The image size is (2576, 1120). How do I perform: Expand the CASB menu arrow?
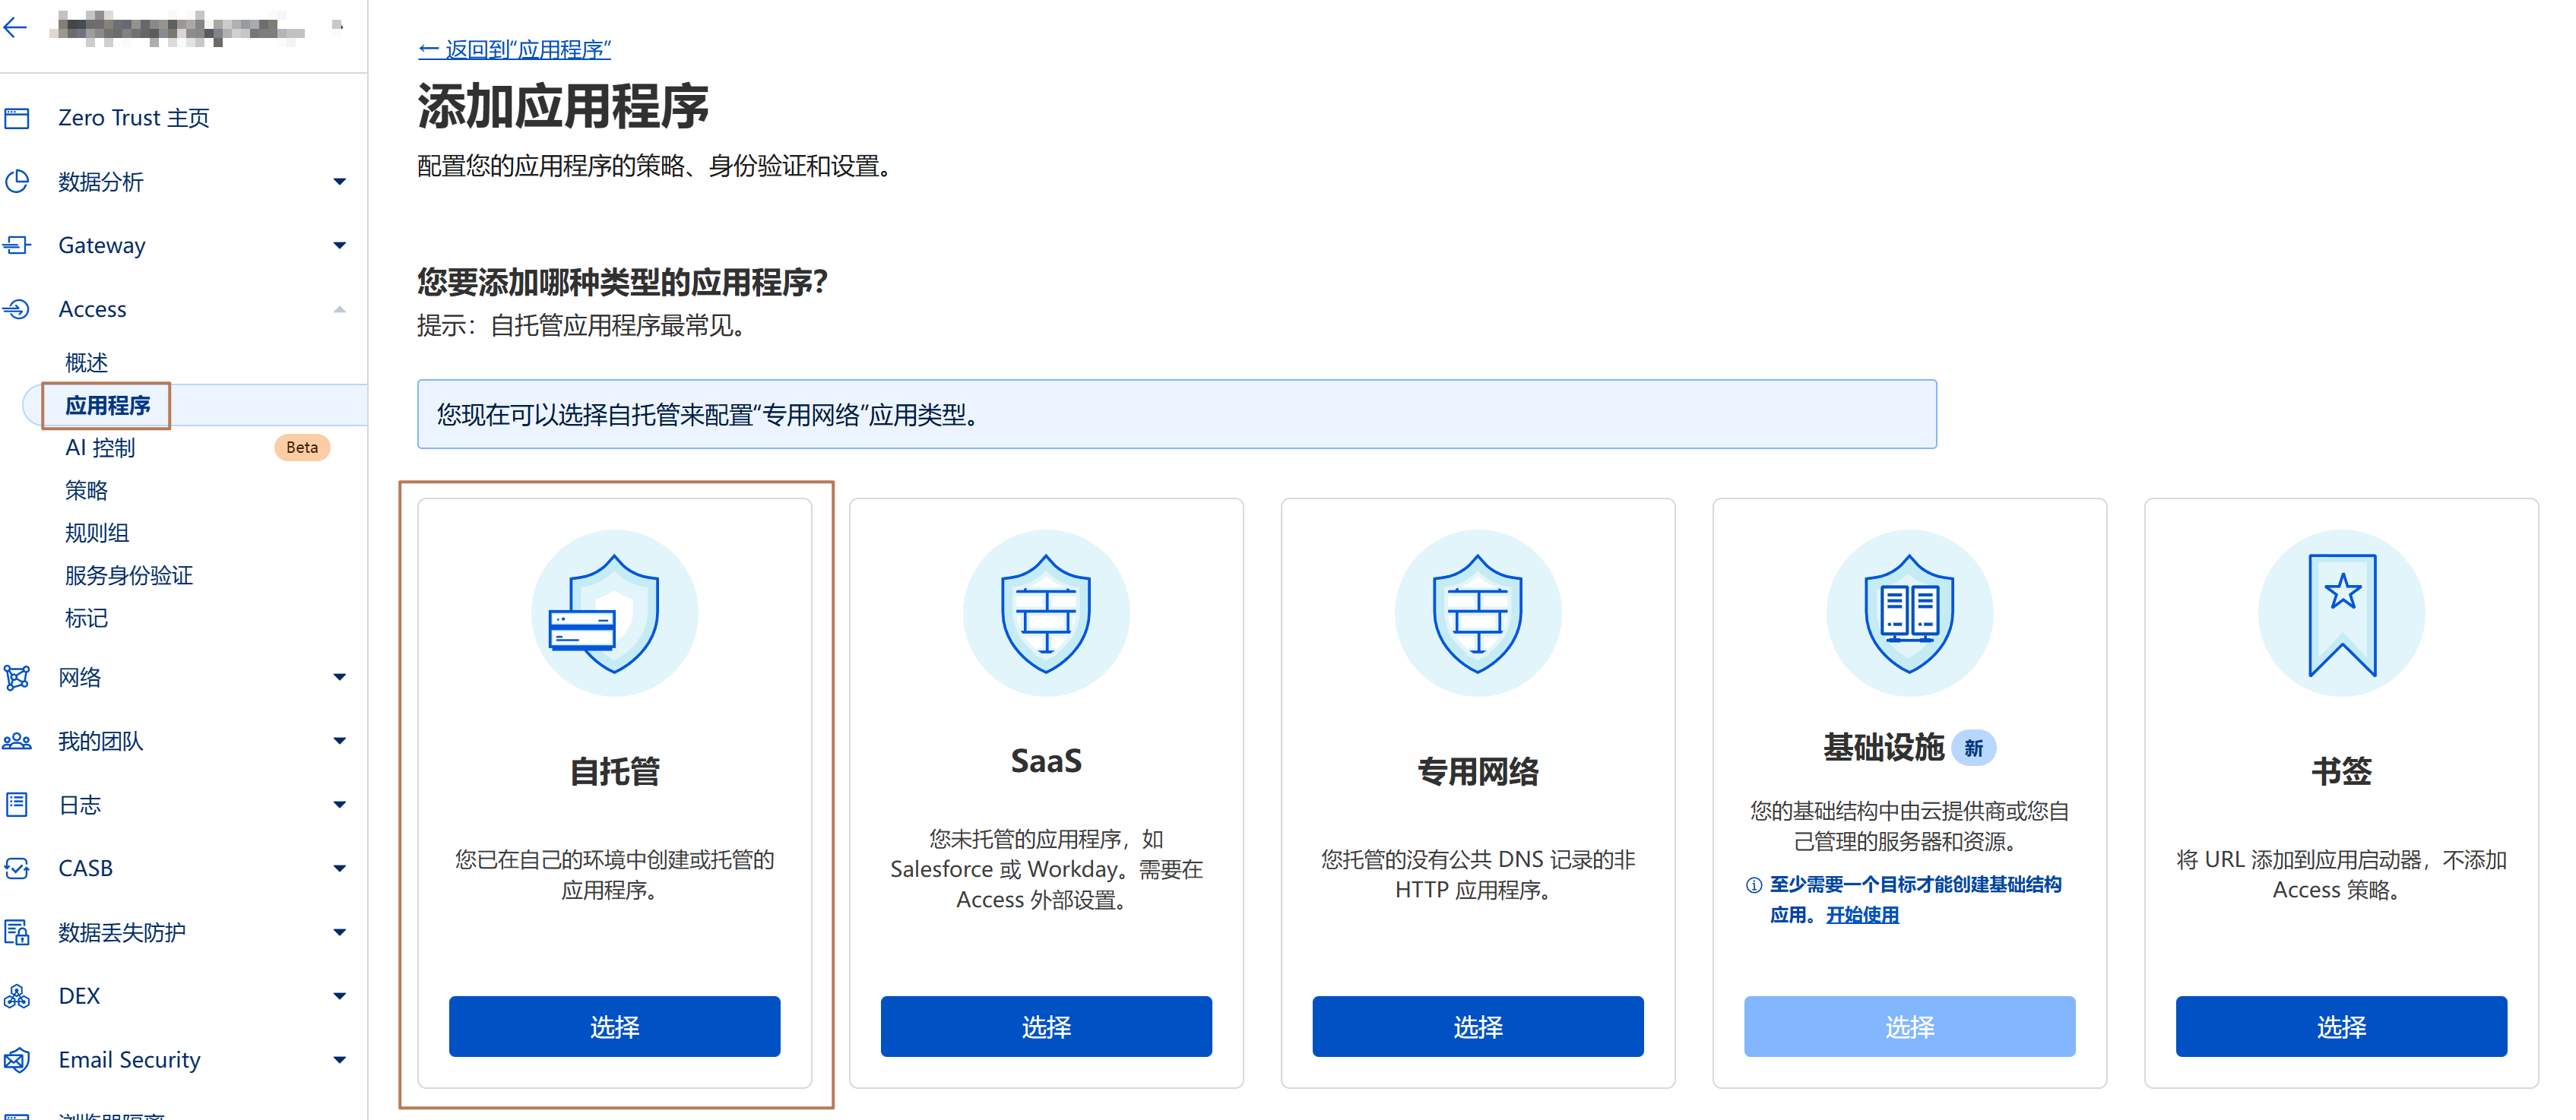click(x=340, y=869)
